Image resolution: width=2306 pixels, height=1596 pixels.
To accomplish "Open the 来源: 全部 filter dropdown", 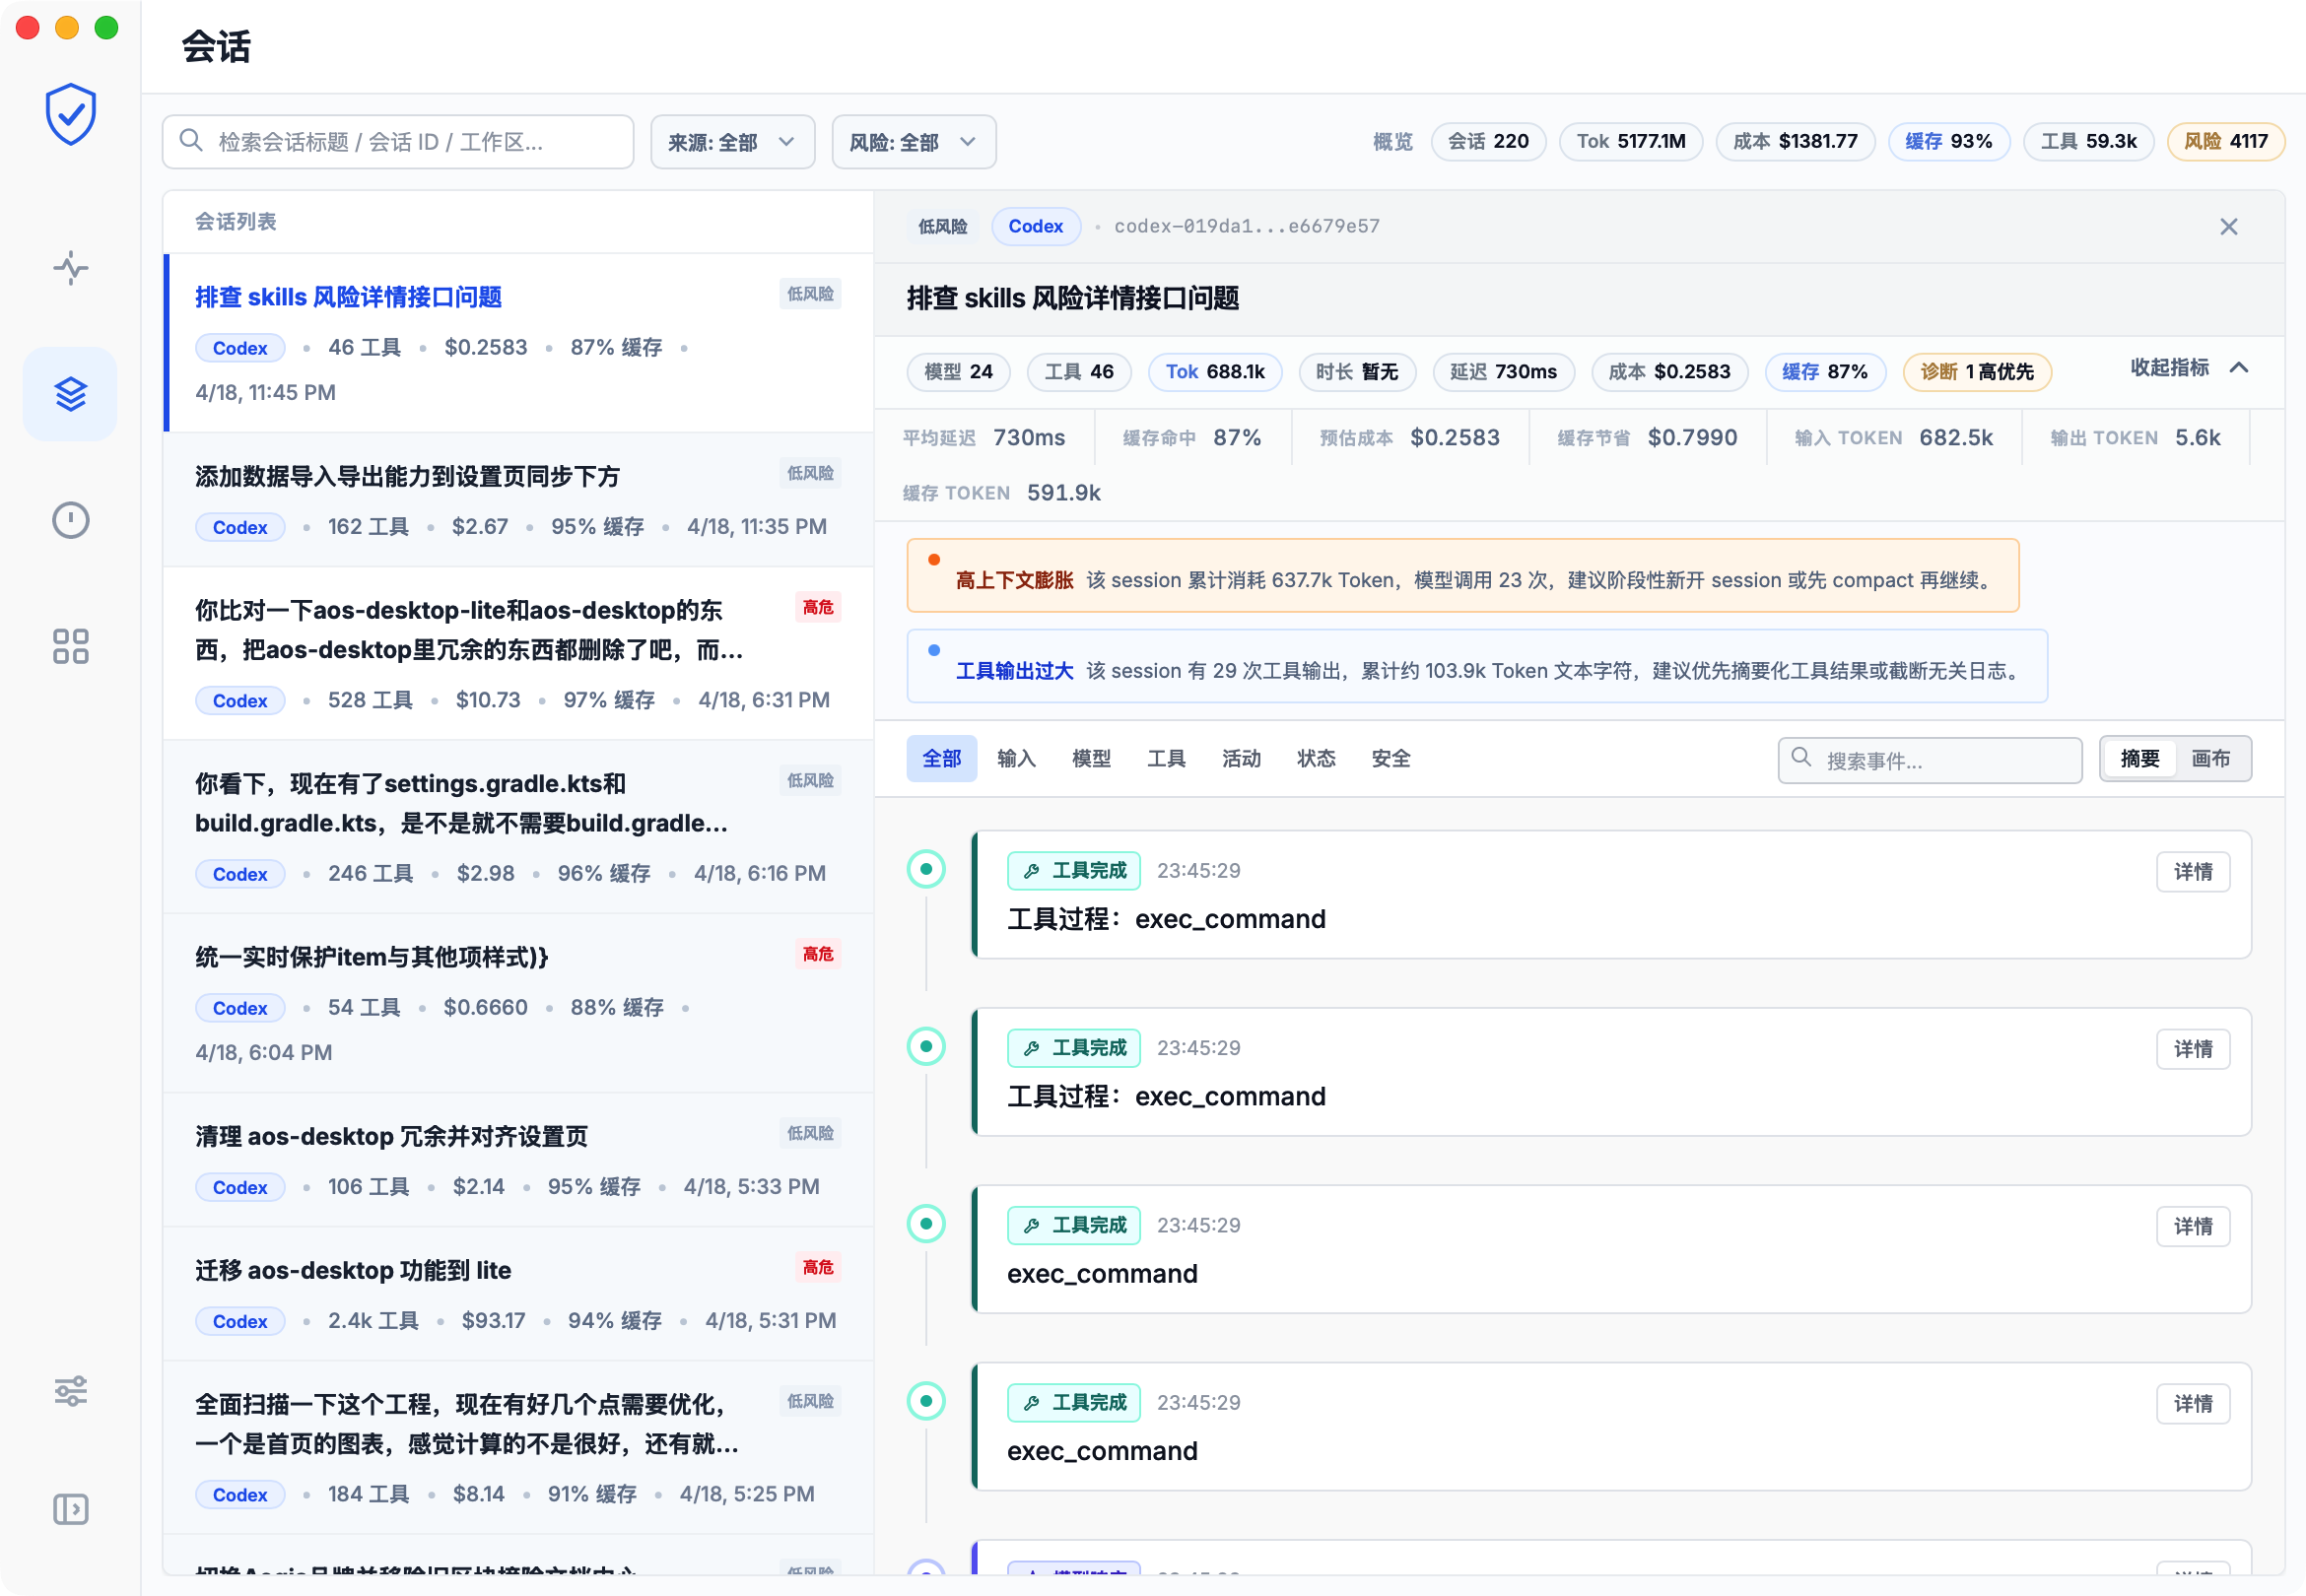I will [732, 141].
